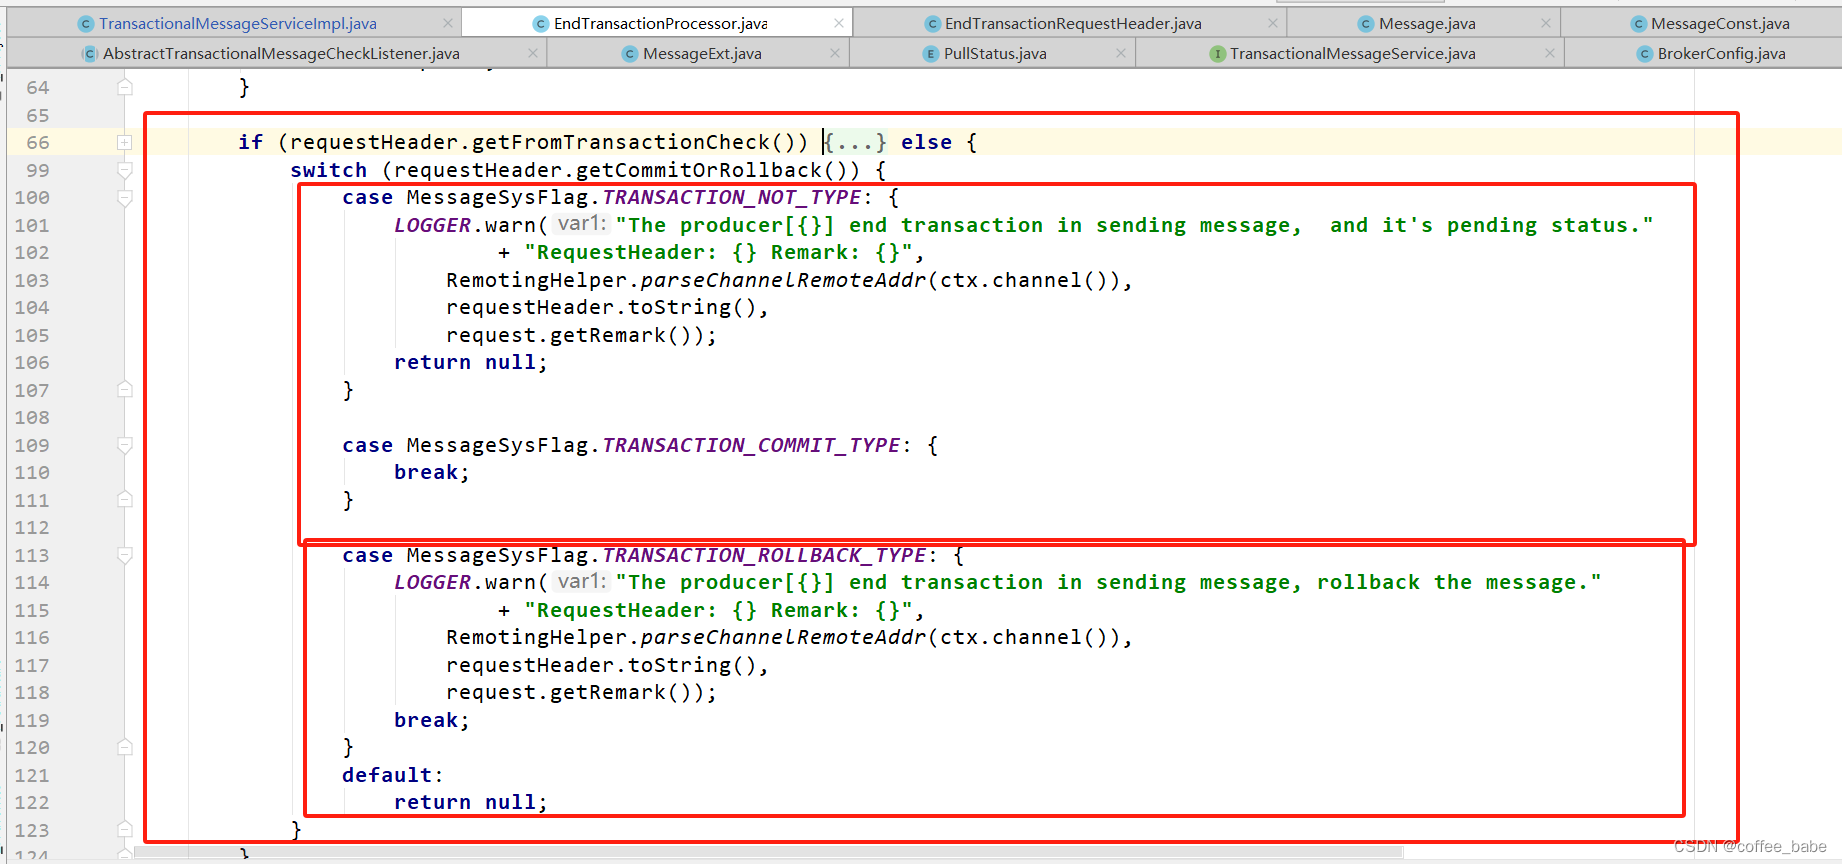Click 'default:' keyword on line 121
The height and width of the screenshot is (864, 1842).
tap(392, 775)
